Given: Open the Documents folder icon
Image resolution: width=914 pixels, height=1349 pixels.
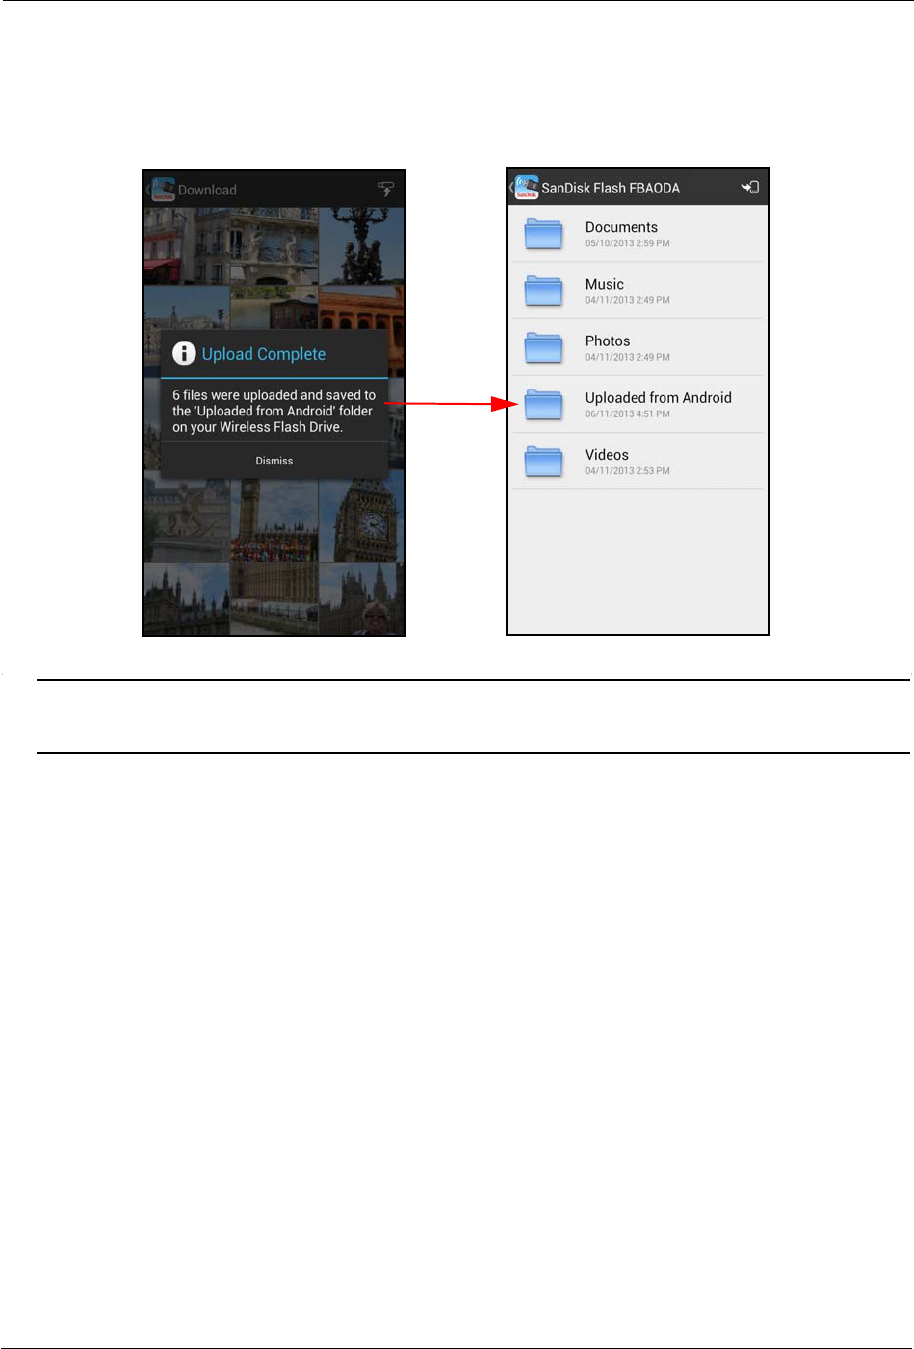Looking at the screenshot, I should (543, 234).
